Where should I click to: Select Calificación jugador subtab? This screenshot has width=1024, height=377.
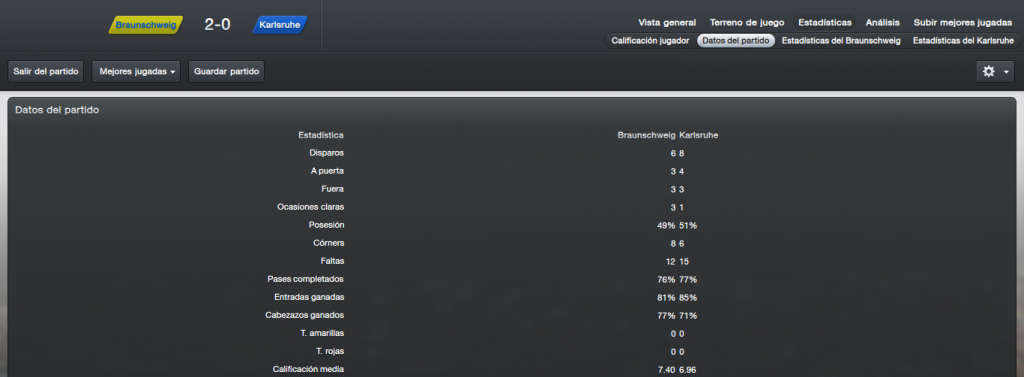tap(650, 41)
